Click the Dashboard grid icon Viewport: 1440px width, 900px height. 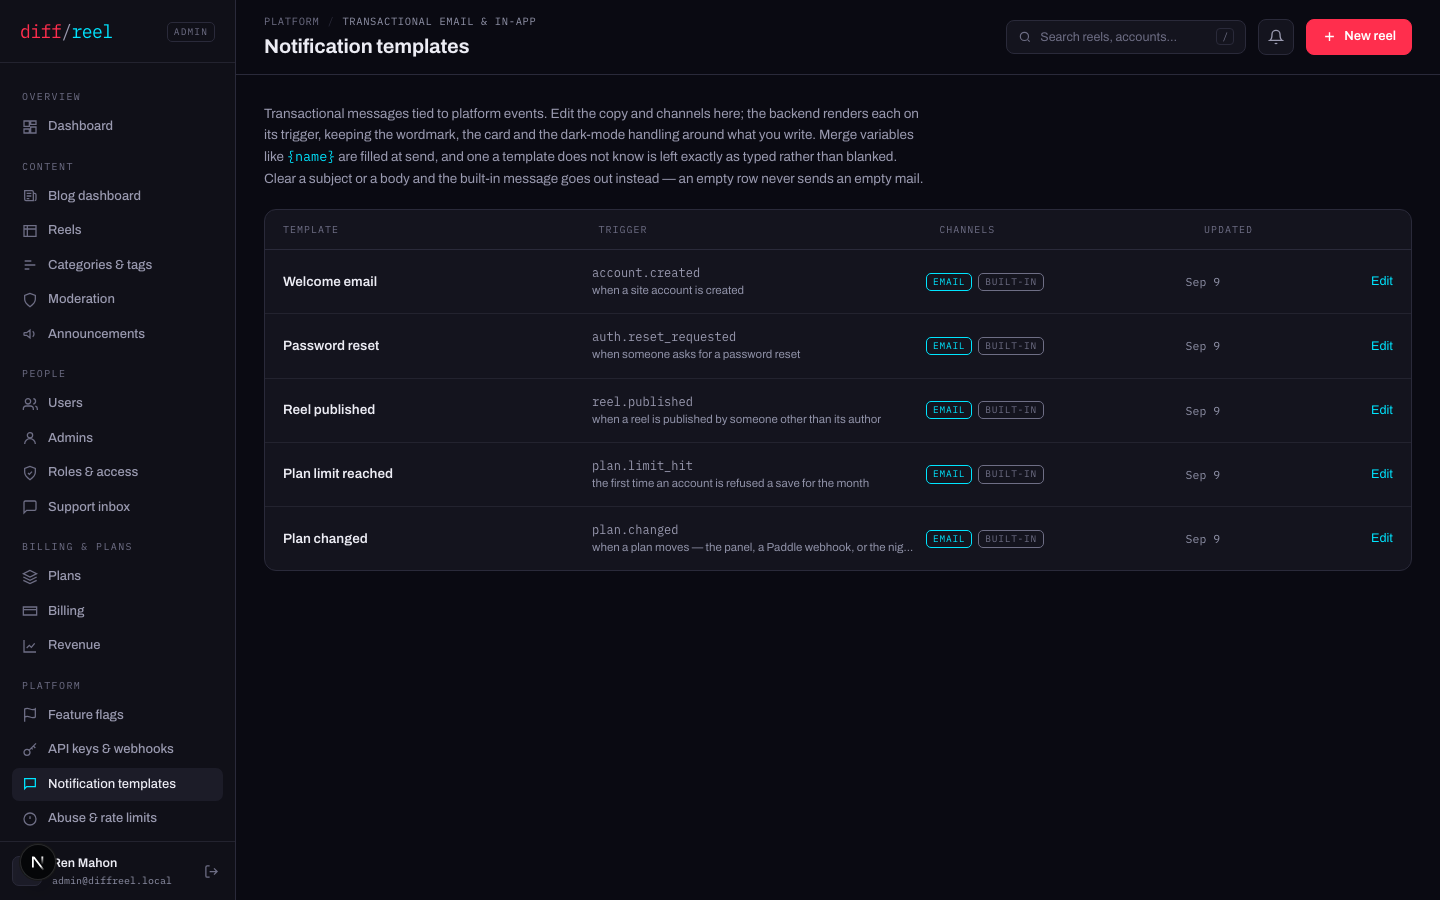click(30, 127)
